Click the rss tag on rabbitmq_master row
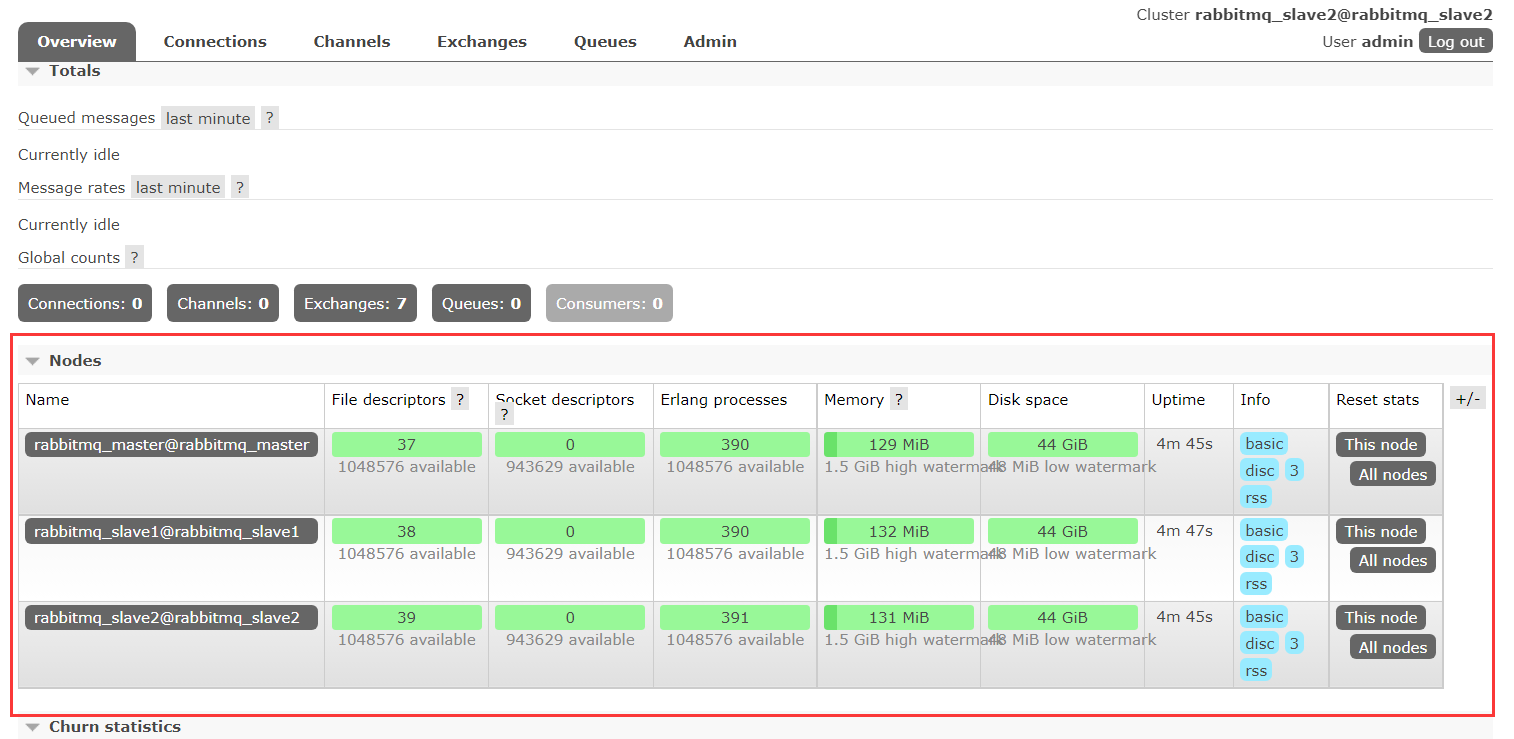Viewport: 1514px width, 739px height. (1256, 497)
